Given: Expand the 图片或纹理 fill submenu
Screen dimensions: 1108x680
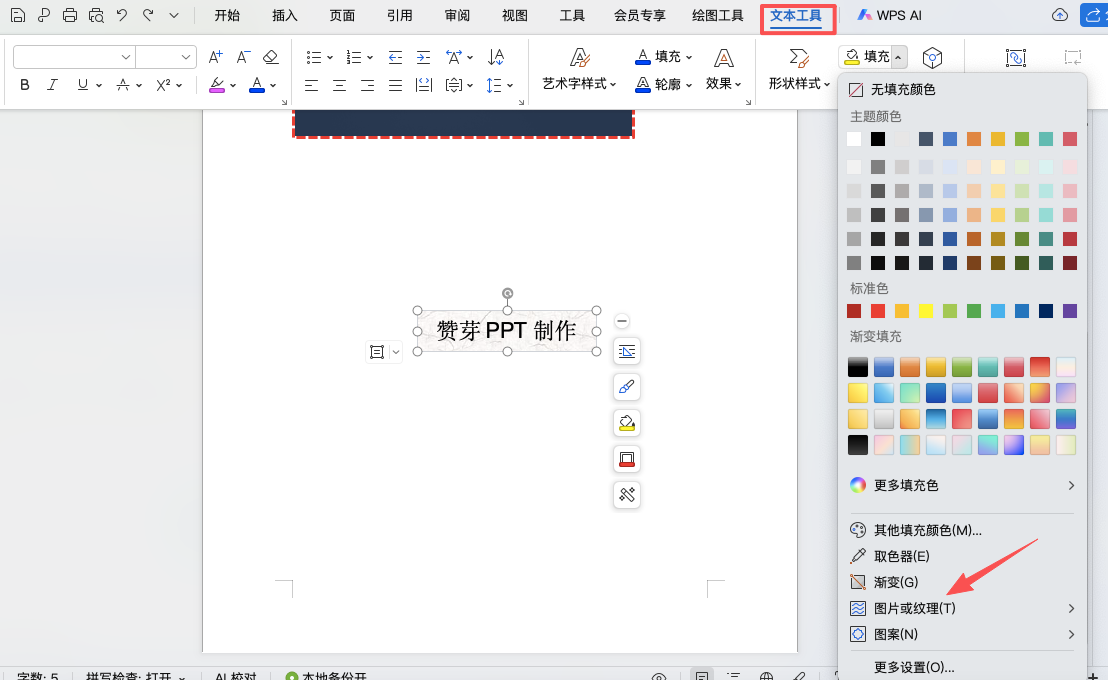Looking at the screenshot, I should 913,607.
